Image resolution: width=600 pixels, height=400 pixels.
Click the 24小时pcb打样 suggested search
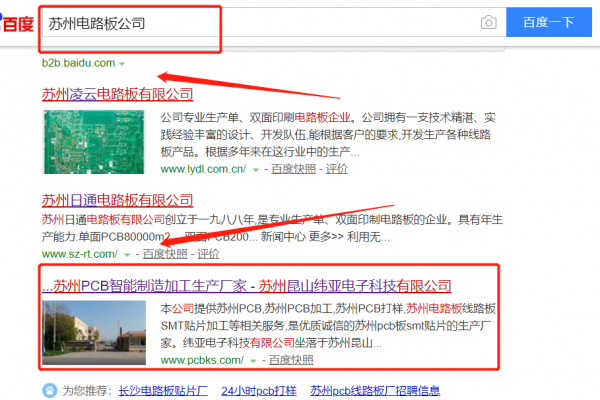[x=259, y=390]
